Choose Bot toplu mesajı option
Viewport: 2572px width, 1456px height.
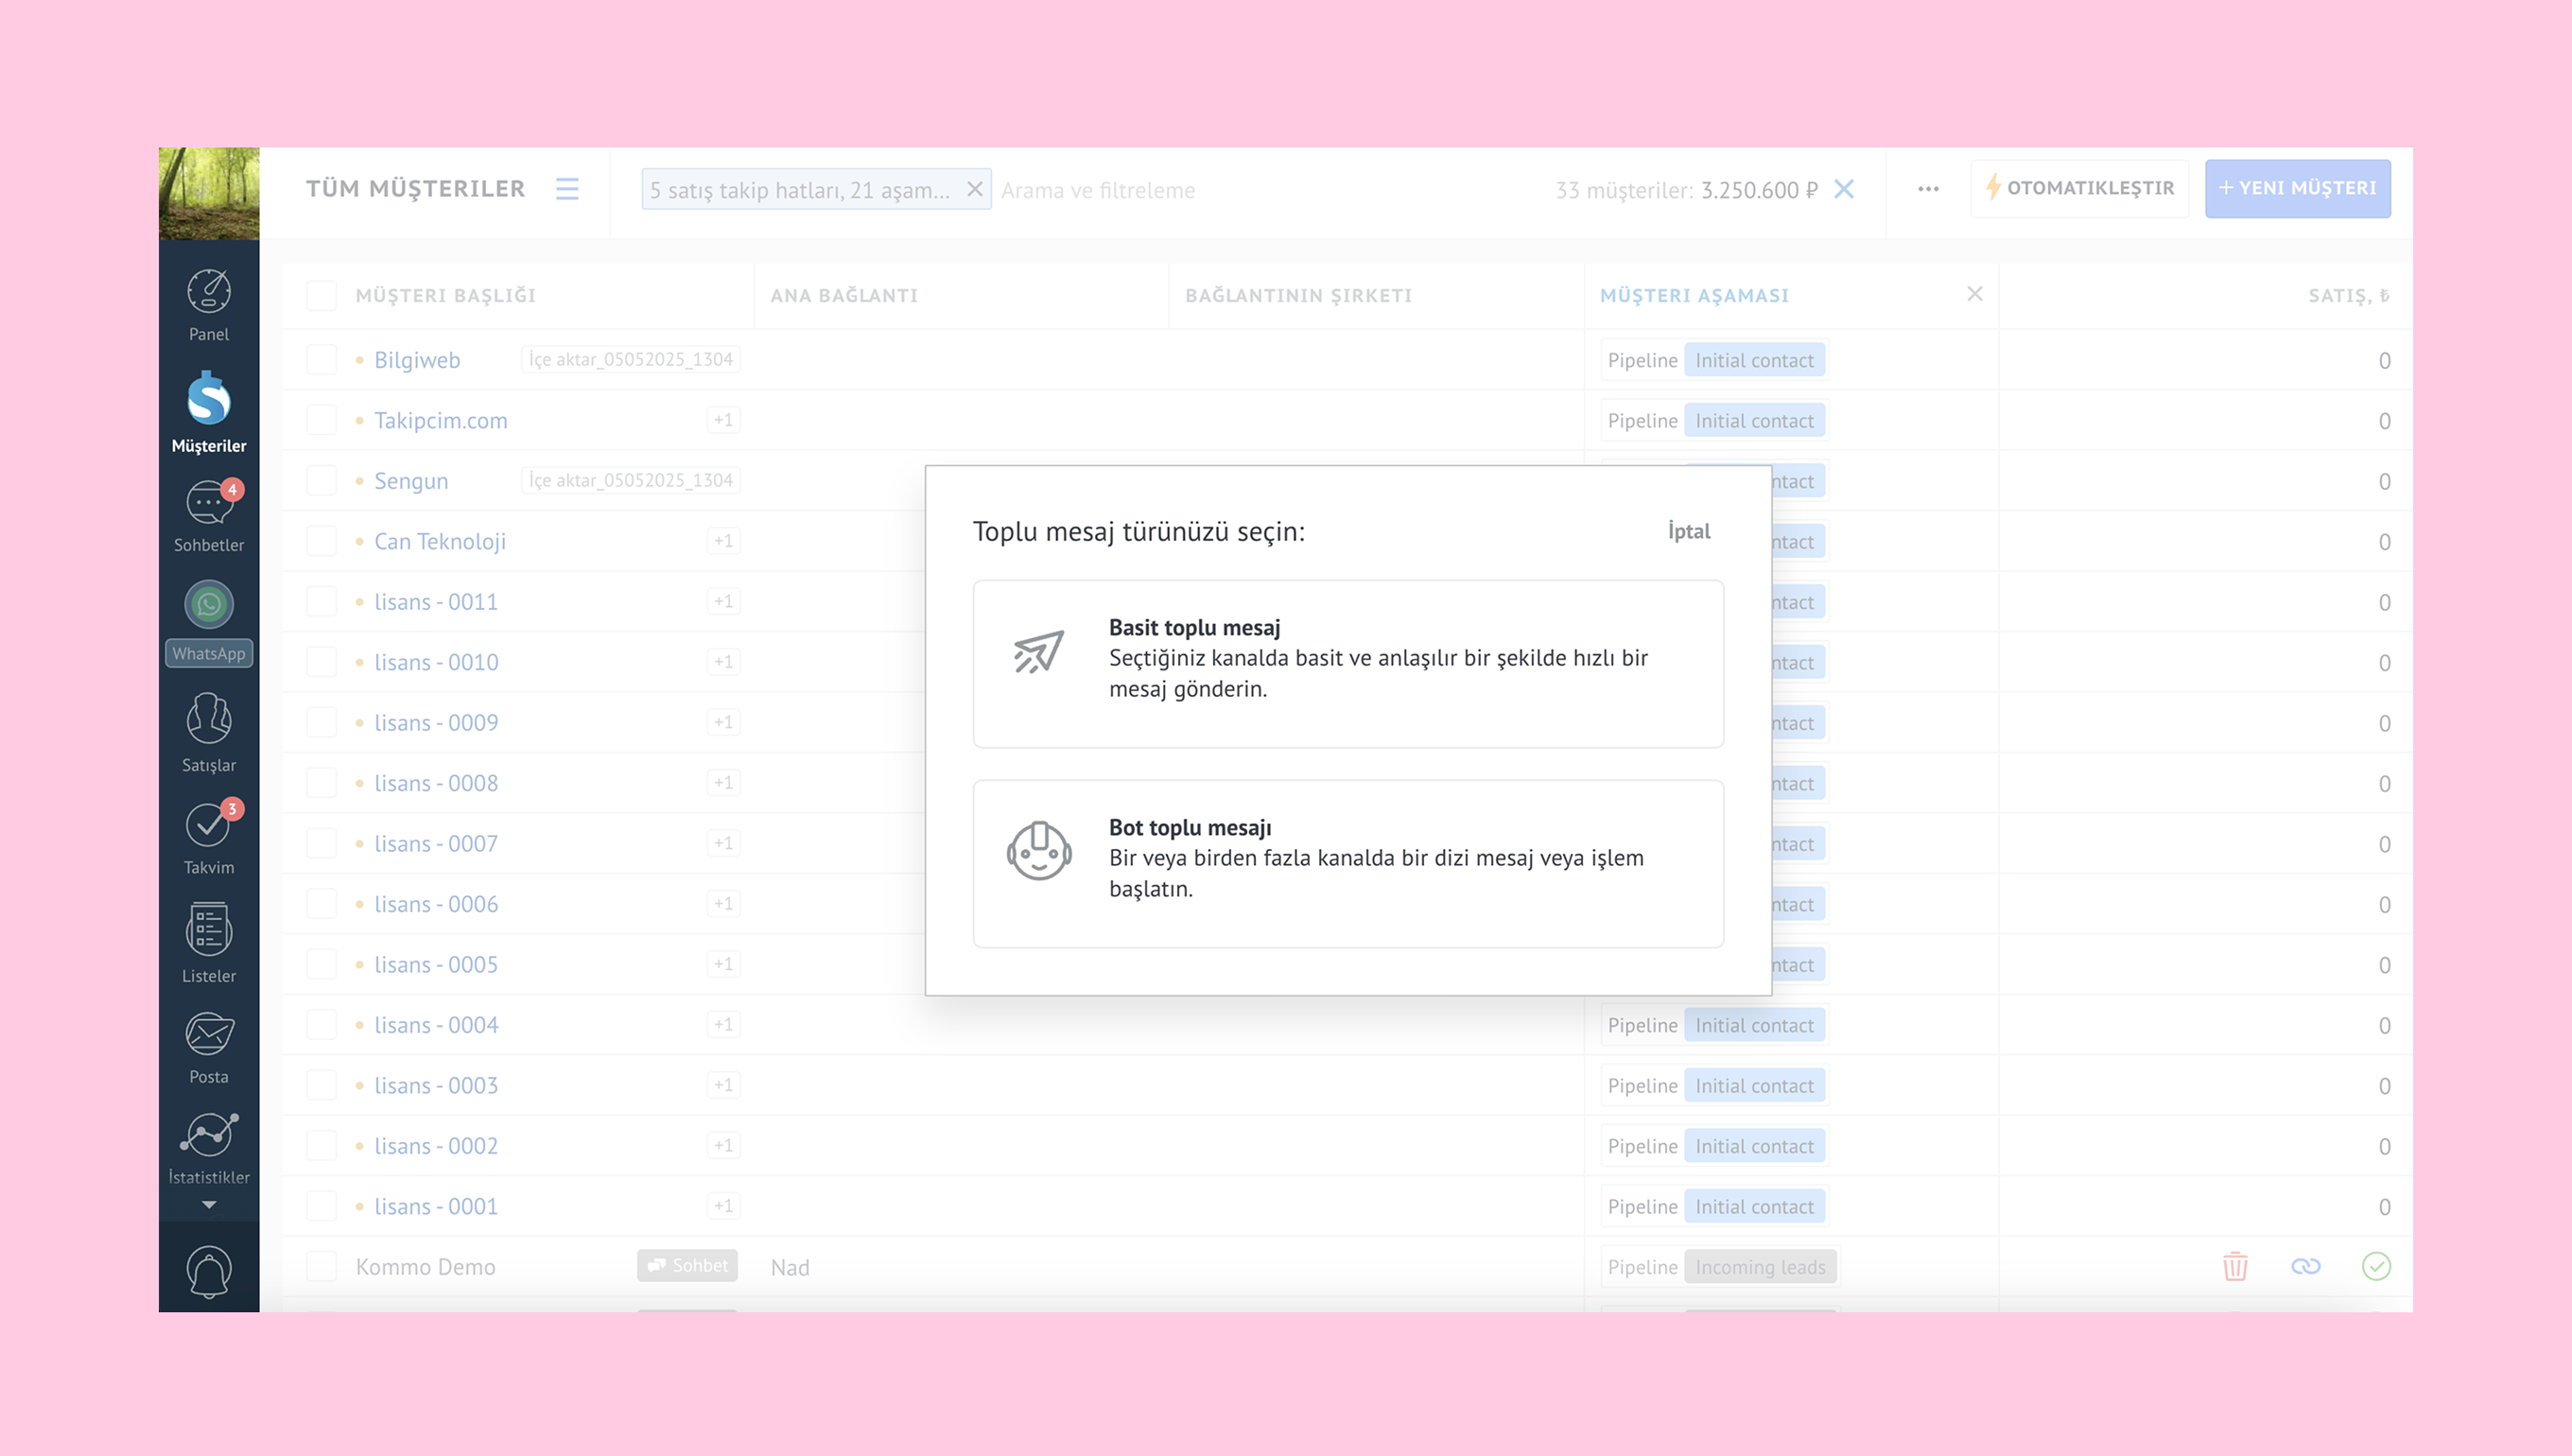pyautogui.click(x=1348, y=864)
